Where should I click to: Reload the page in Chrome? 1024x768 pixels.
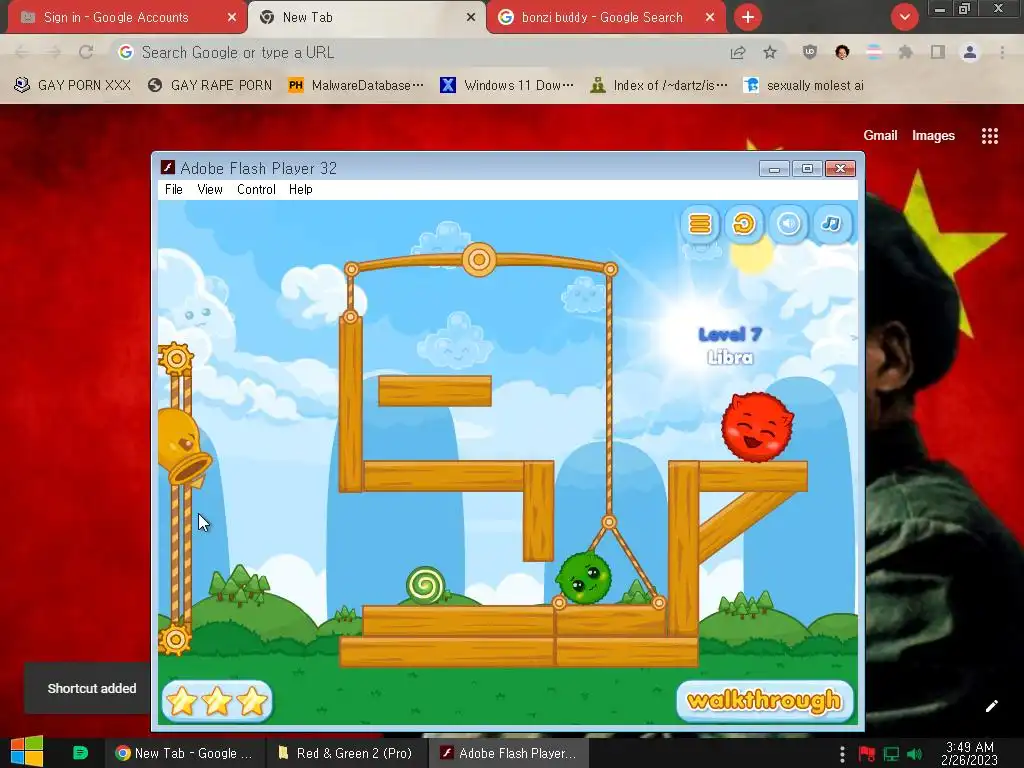[86, 52]
